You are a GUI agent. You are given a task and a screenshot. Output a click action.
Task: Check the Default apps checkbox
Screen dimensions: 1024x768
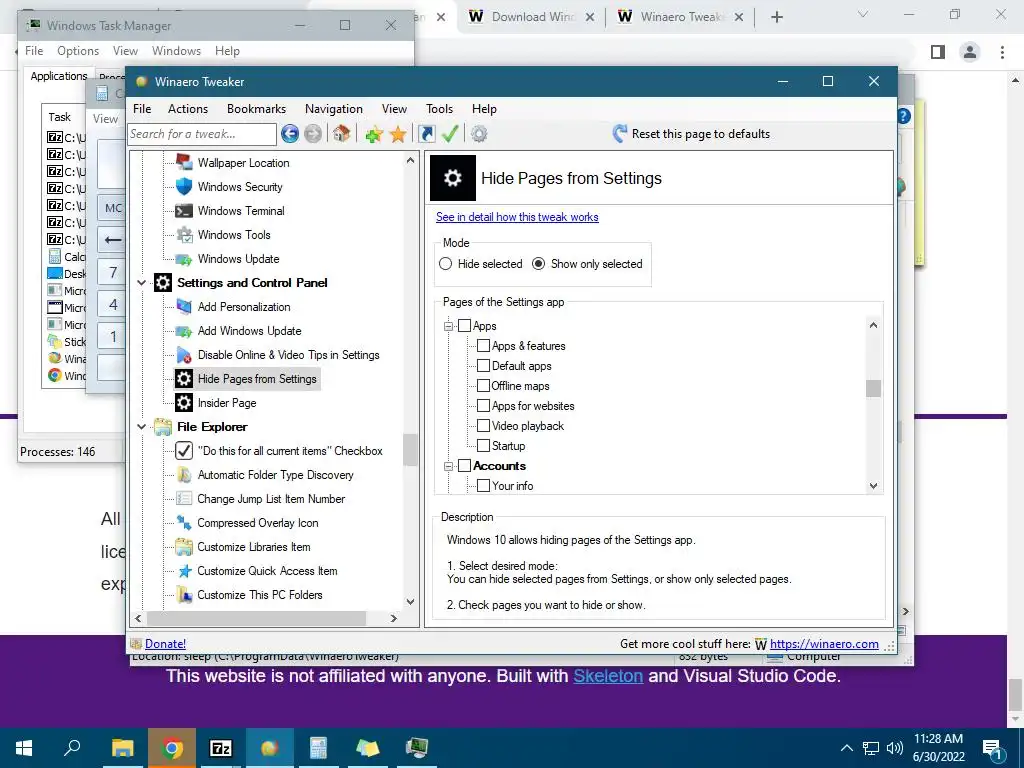tap(483, 366)
